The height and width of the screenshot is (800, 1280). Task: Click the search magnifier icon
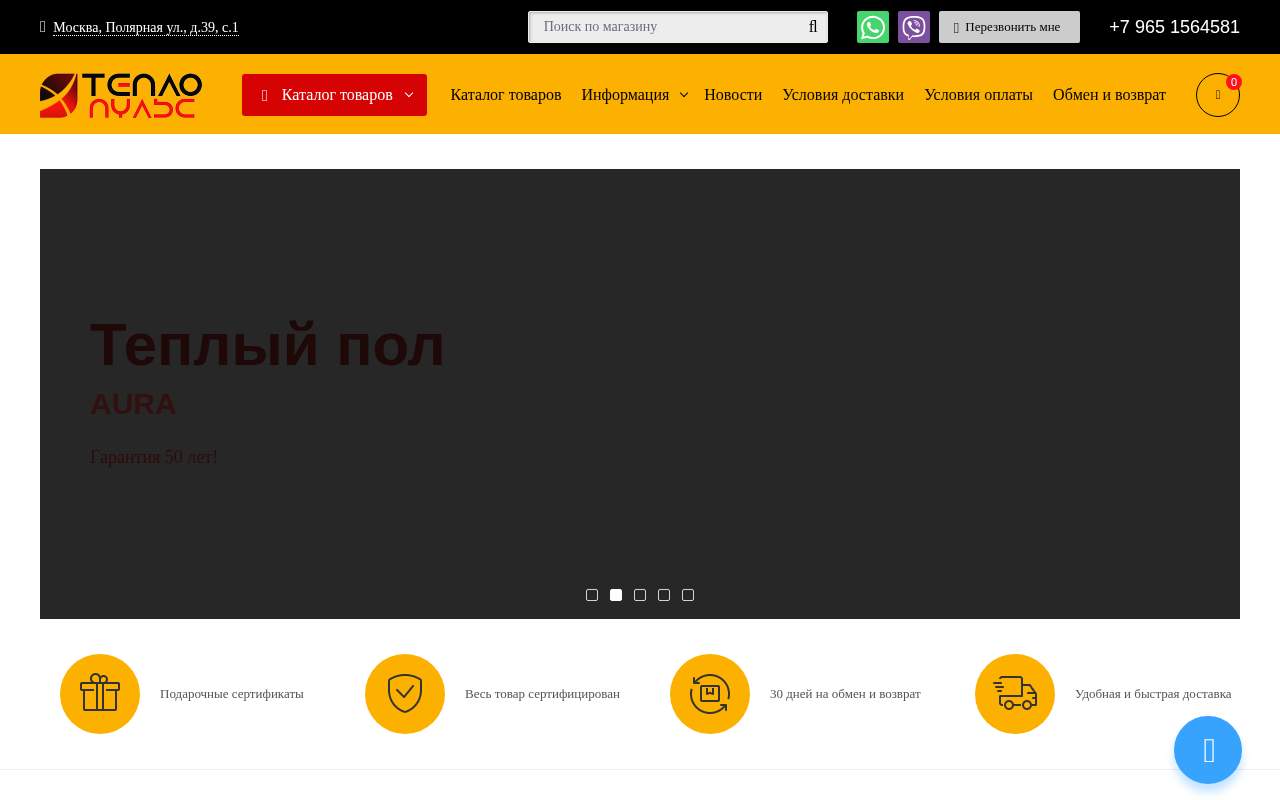813,27
